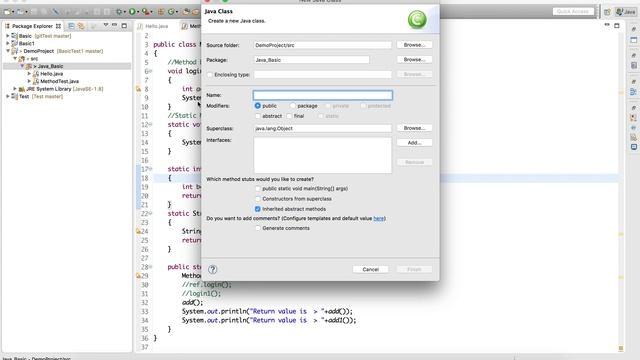
Task: Click the Cancel button
Action: click(371, 269)
